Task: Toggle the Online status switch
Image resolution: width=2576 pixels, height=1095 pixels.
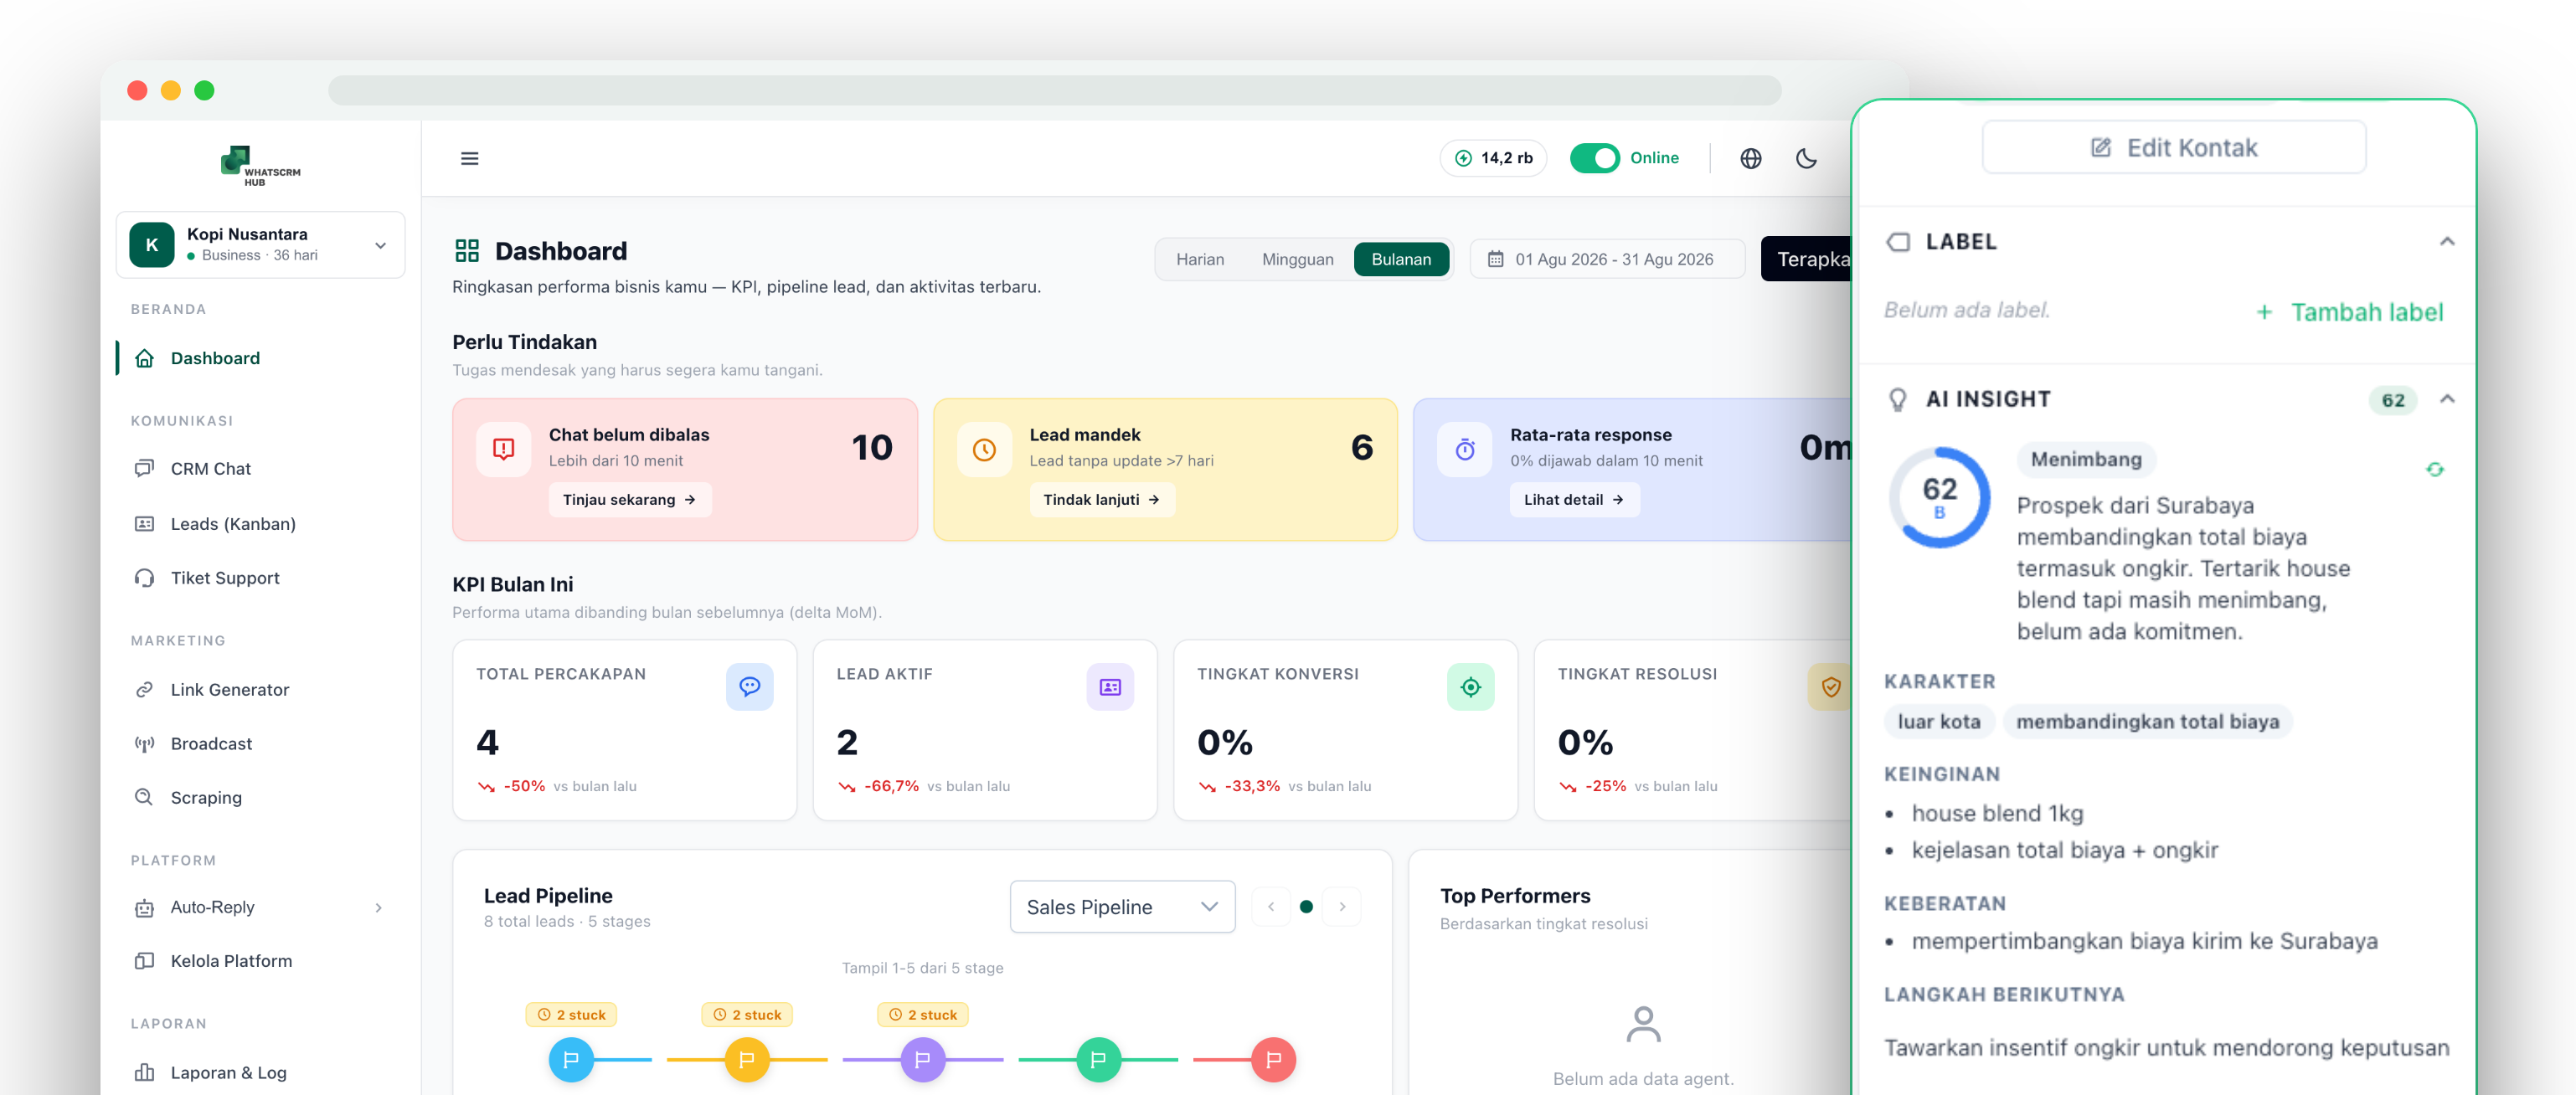Action: [x=1594, y=158]
